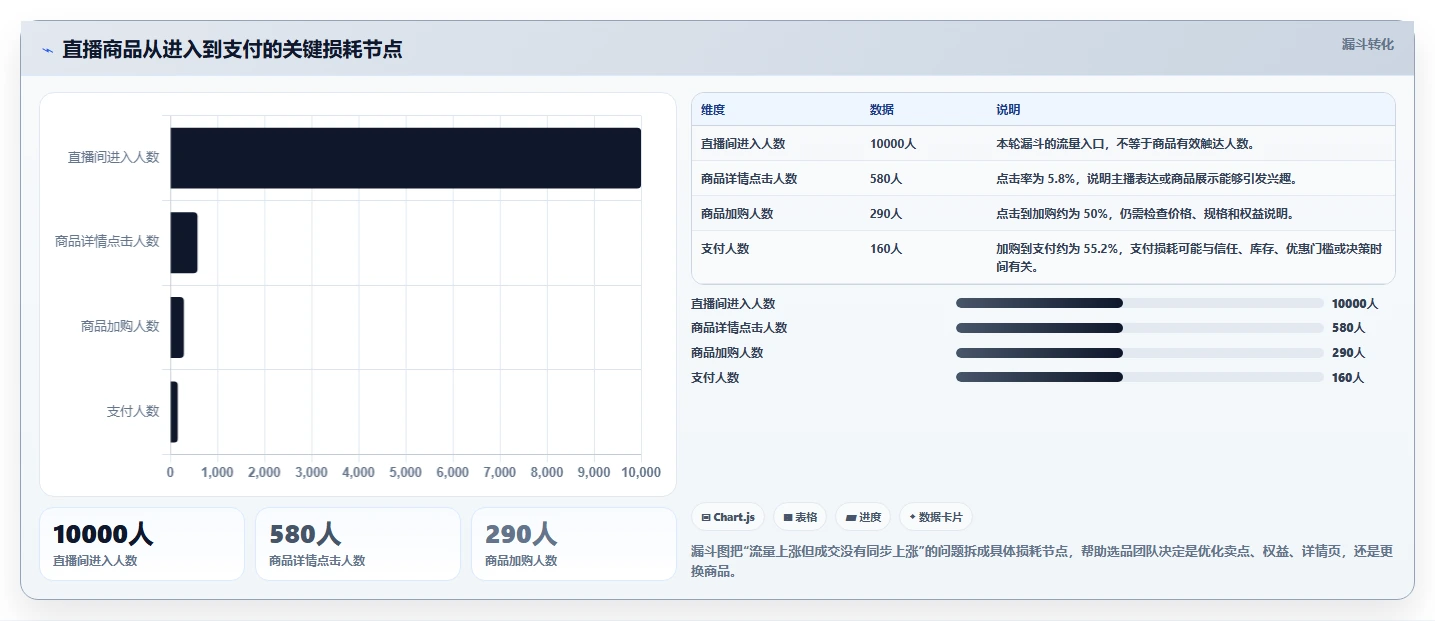Click the chart y-axis label 商品加购人数

tap(120, 327)
